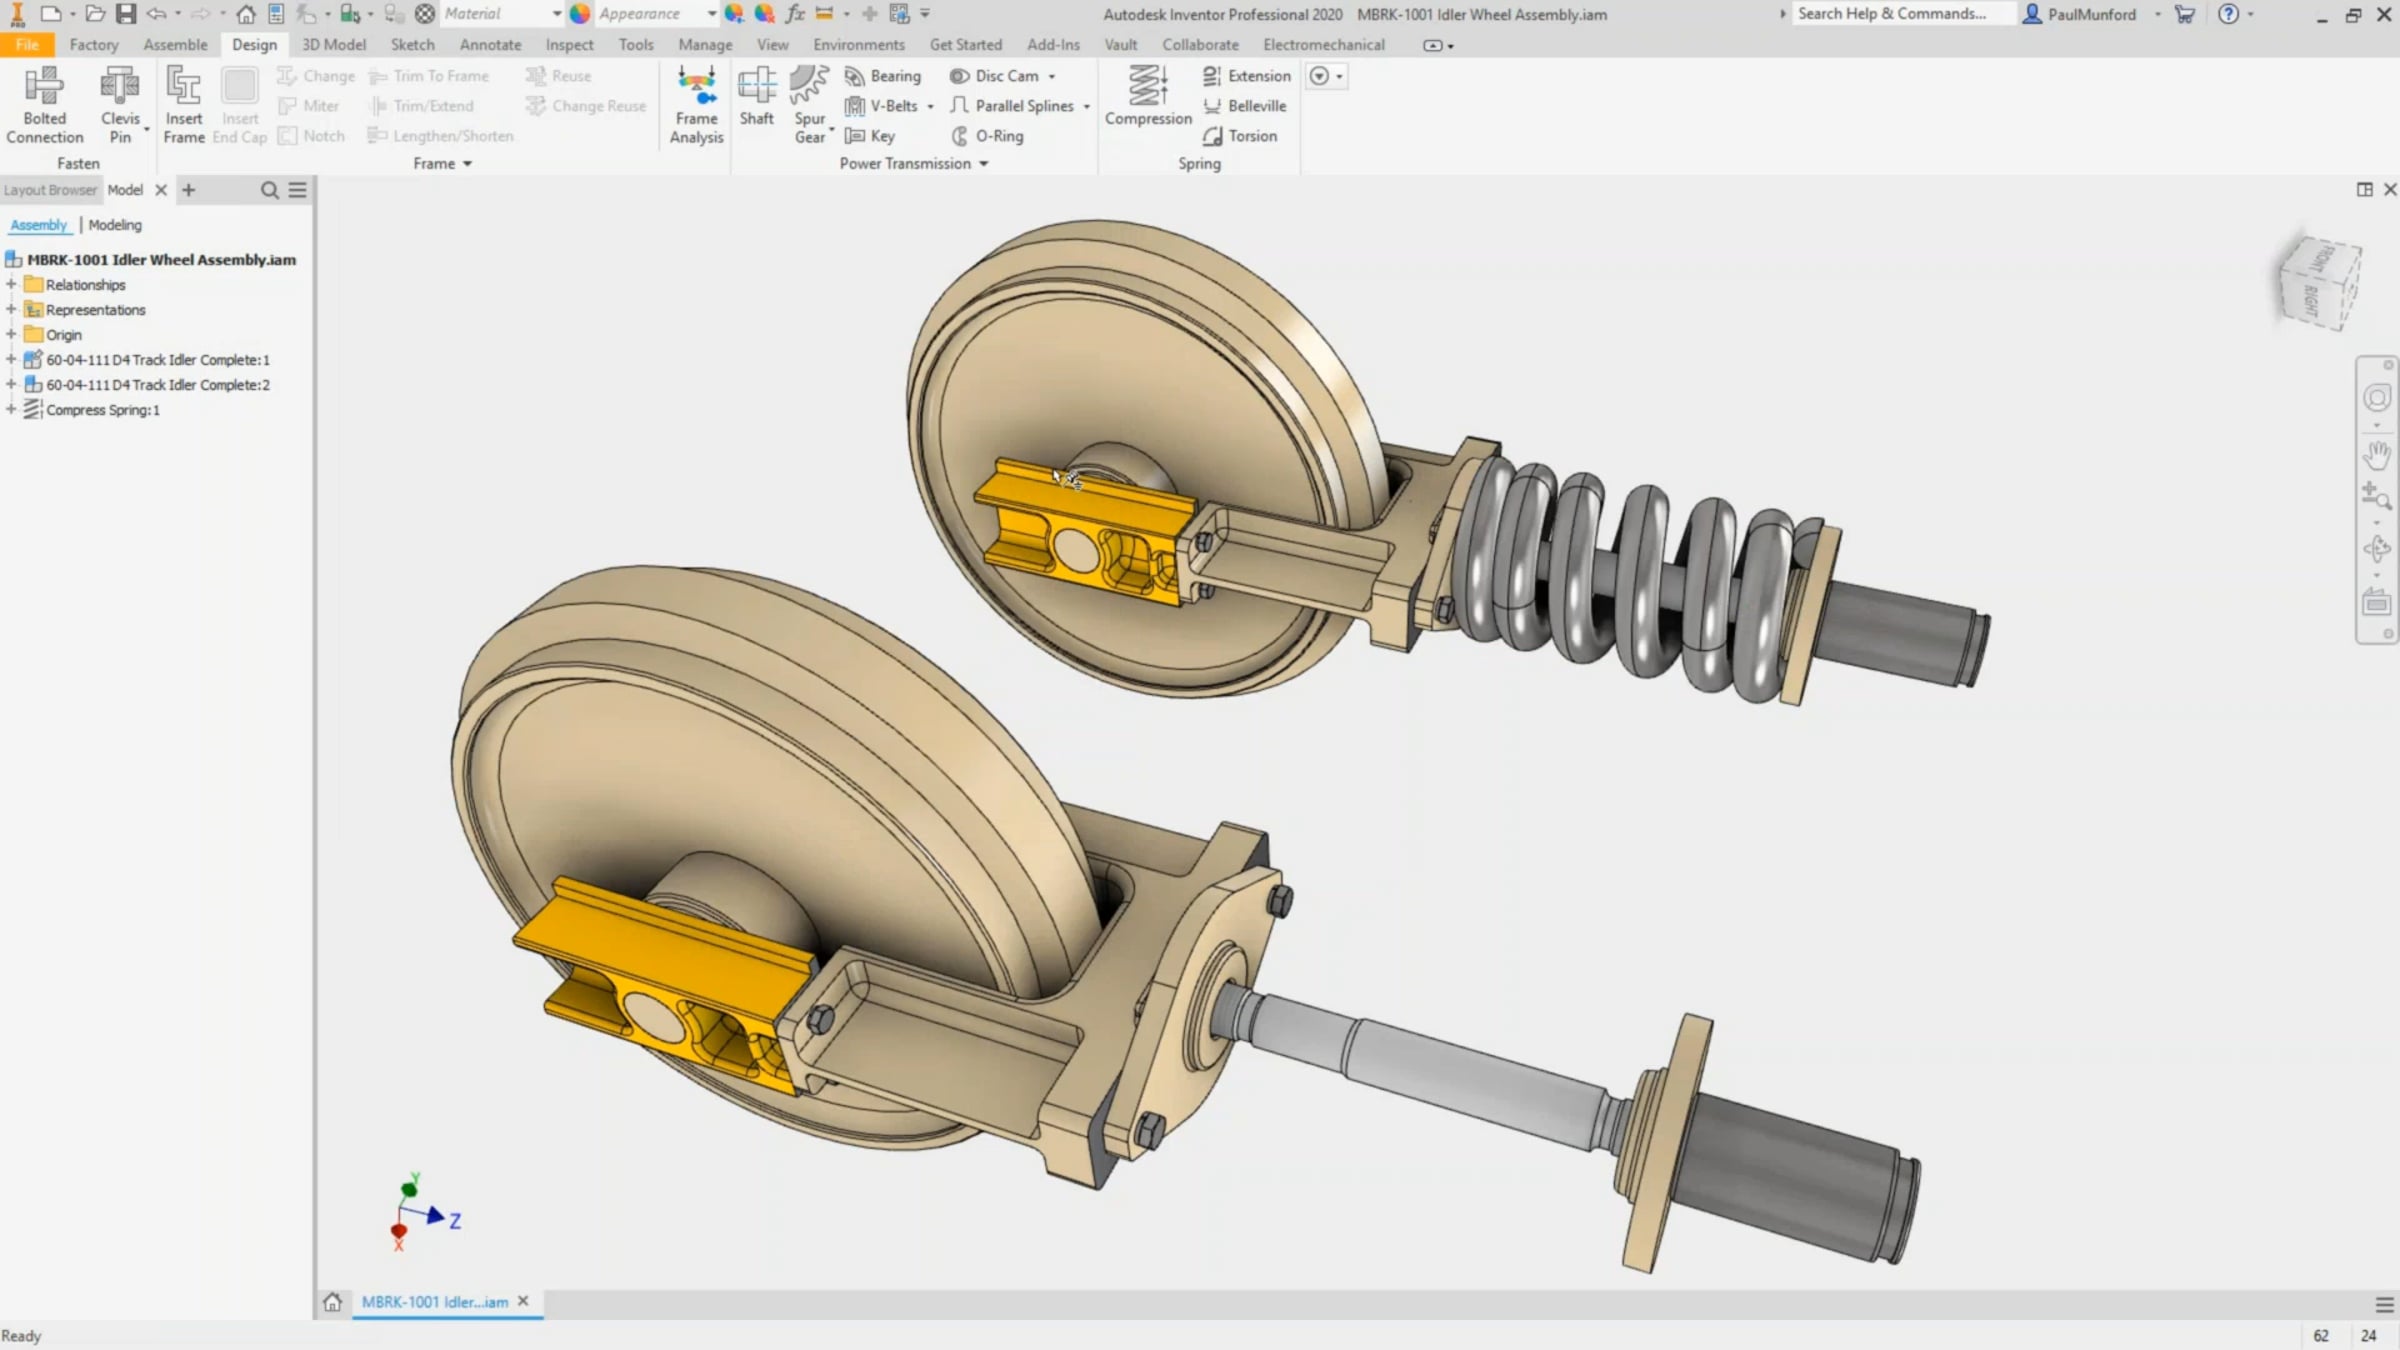This screenshot has width=2400, height=1350.
Task: Open the V-Belts dropdown arrow
Action: (x=931, y=106)
